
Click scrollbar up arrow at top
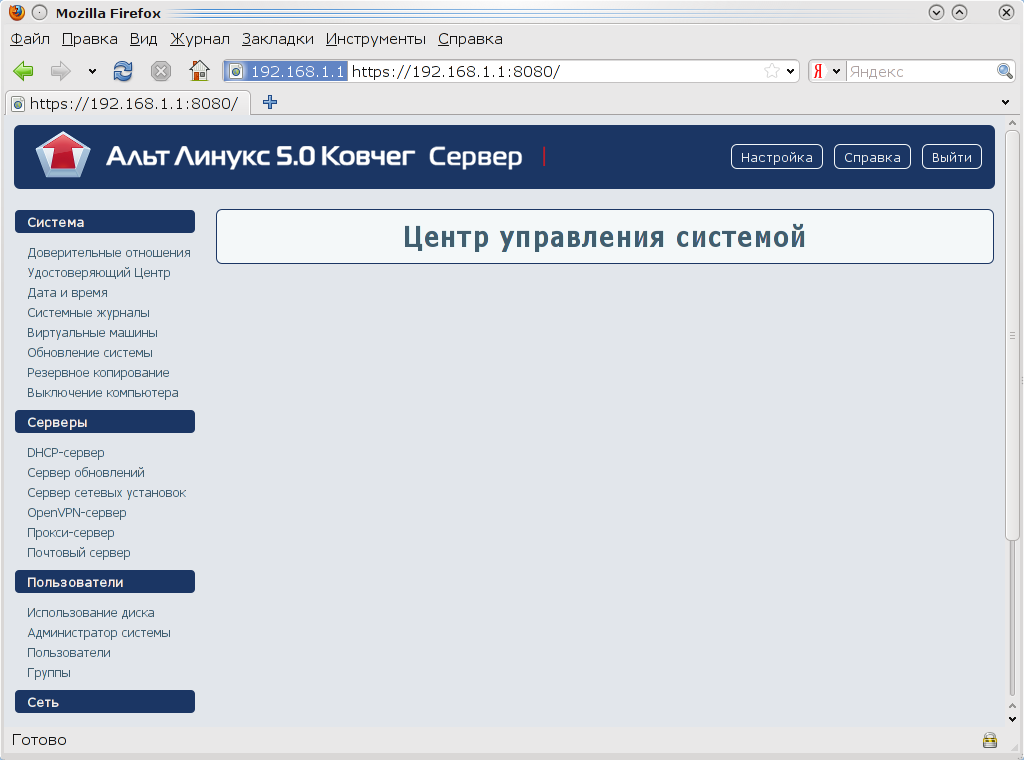point(1012,123)
